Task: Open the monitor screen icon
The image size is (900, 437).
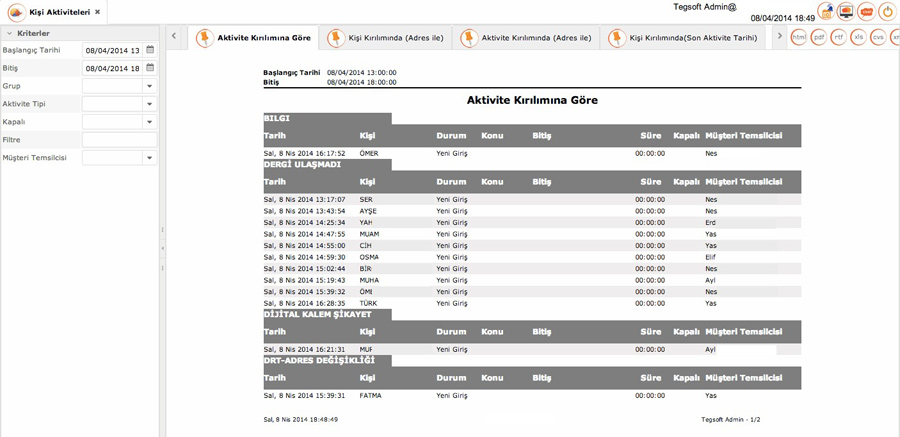Action: click(845, 11)
